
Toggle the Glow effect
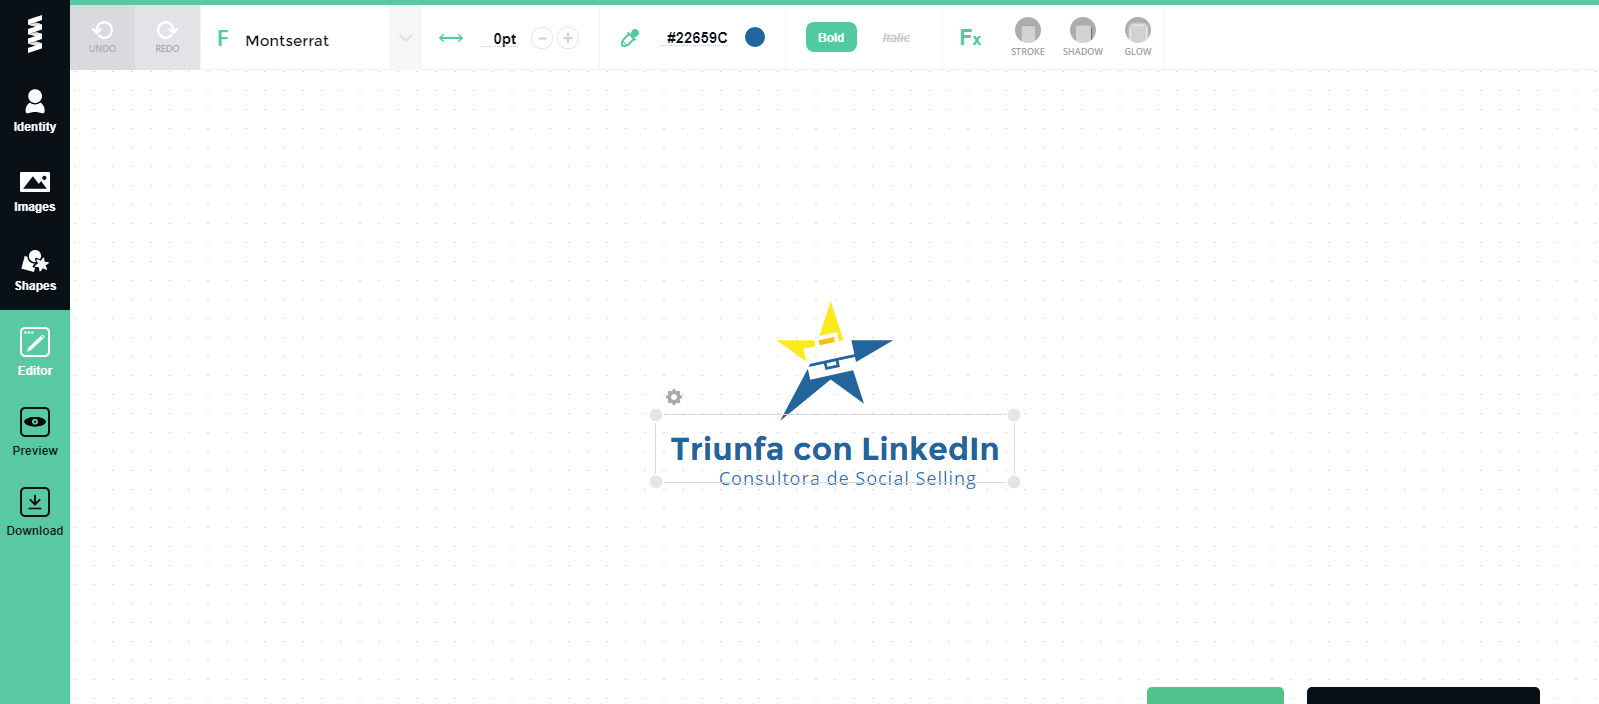[1138, 37]
